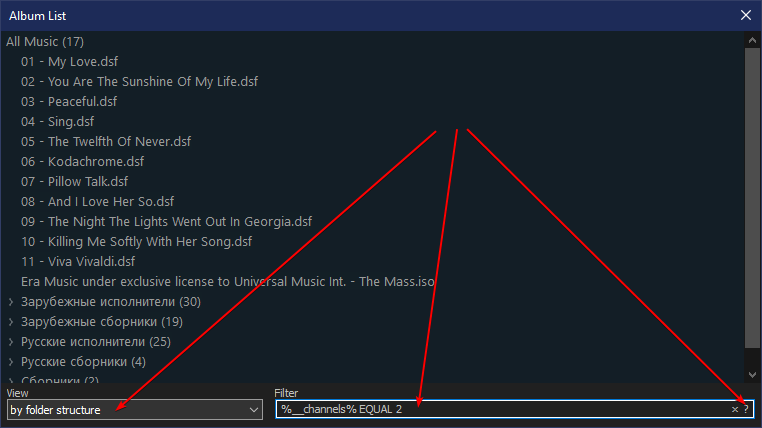Expand the Русские сборники folder
762x428 pixels.
point(11,361)
